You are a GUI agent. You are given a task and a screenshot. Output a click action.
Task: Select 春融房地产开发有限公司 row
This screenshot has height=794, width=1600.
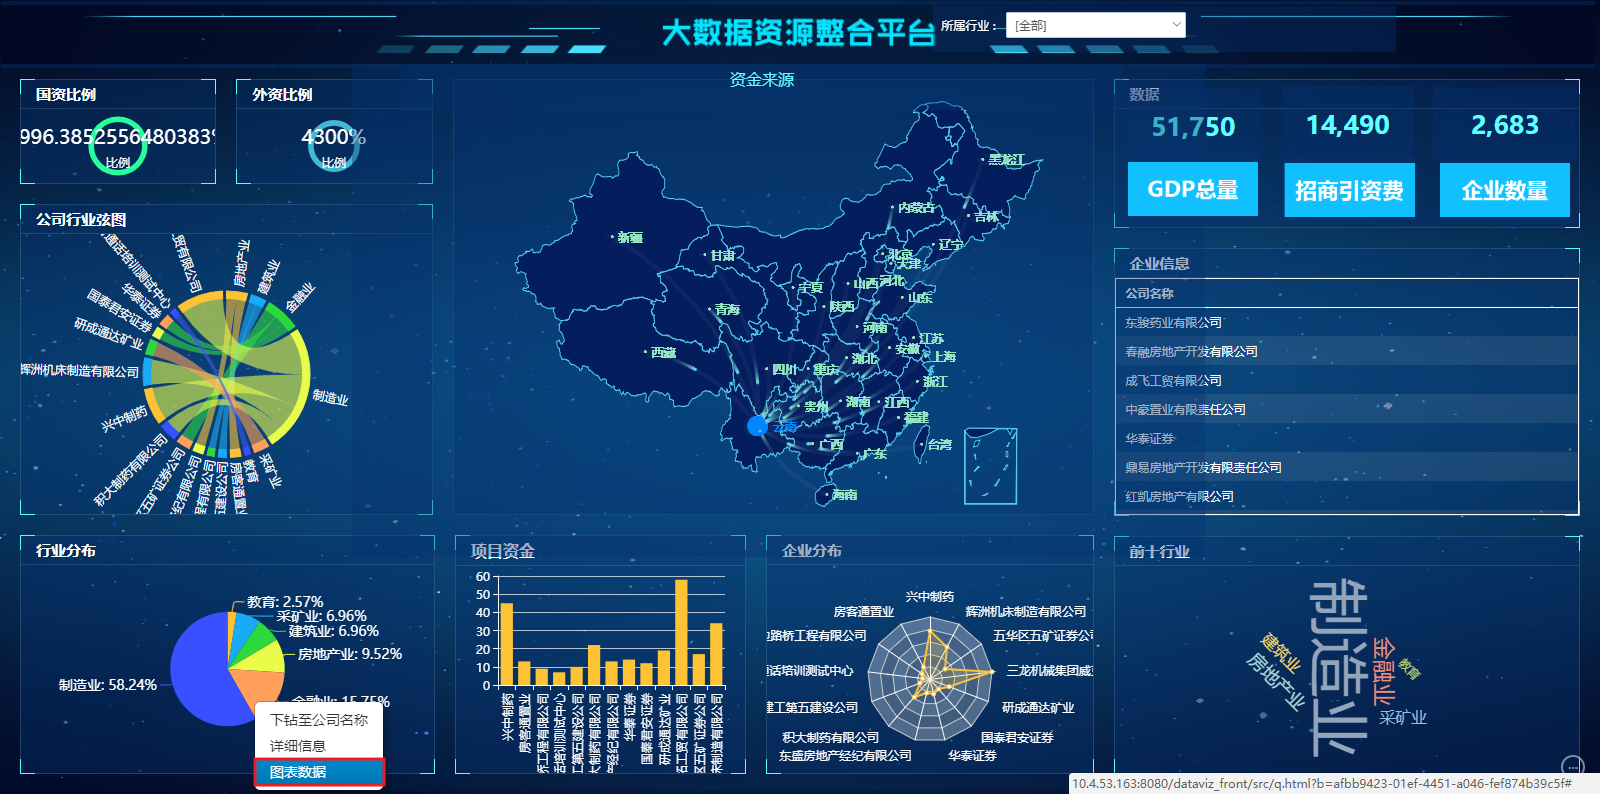[1346, 351]
